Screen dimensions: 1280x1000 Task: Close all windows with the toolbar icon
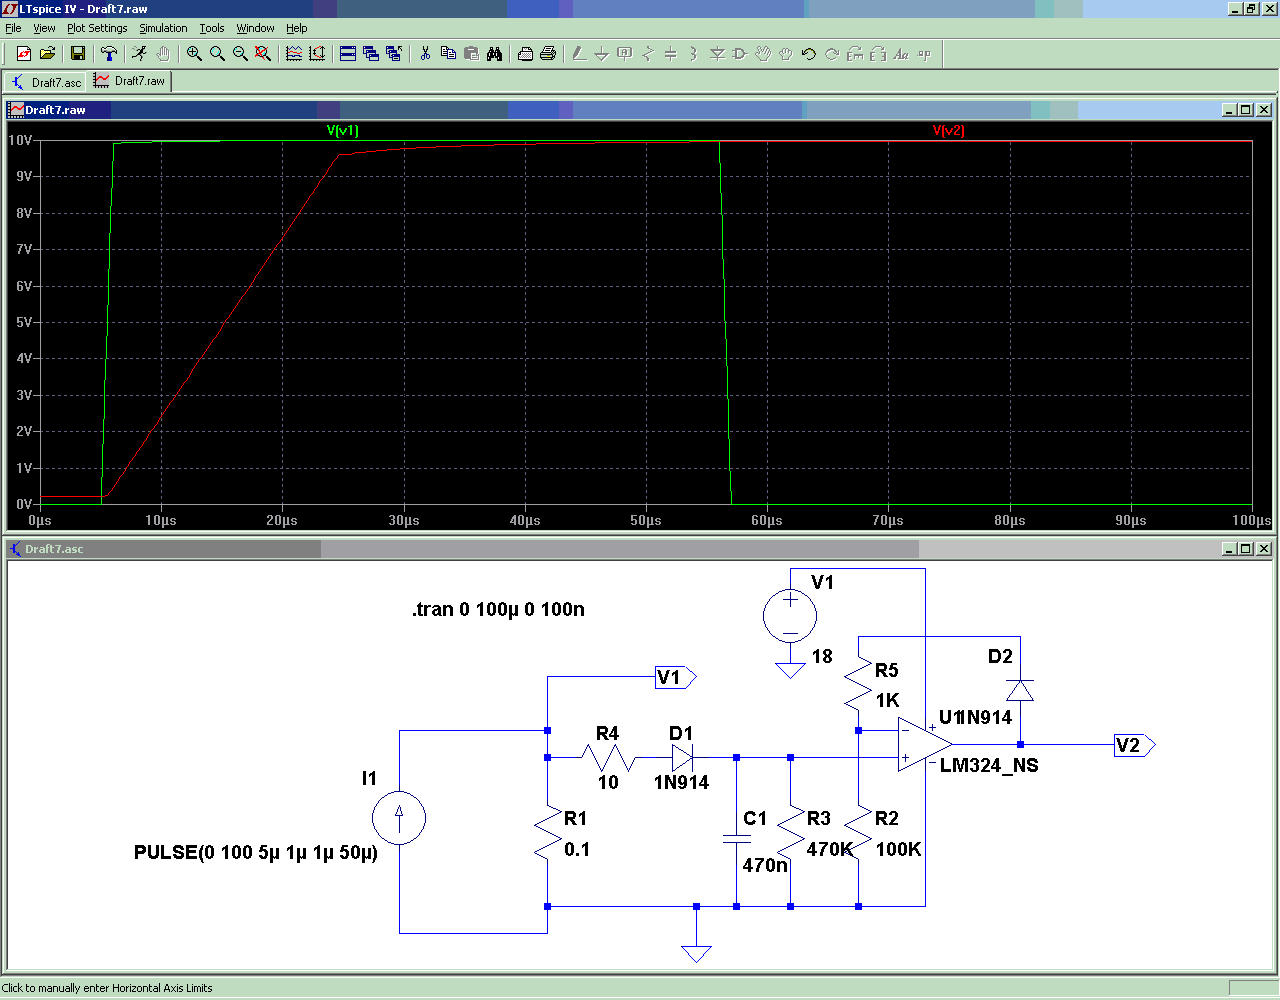click(x=394, y=54)
